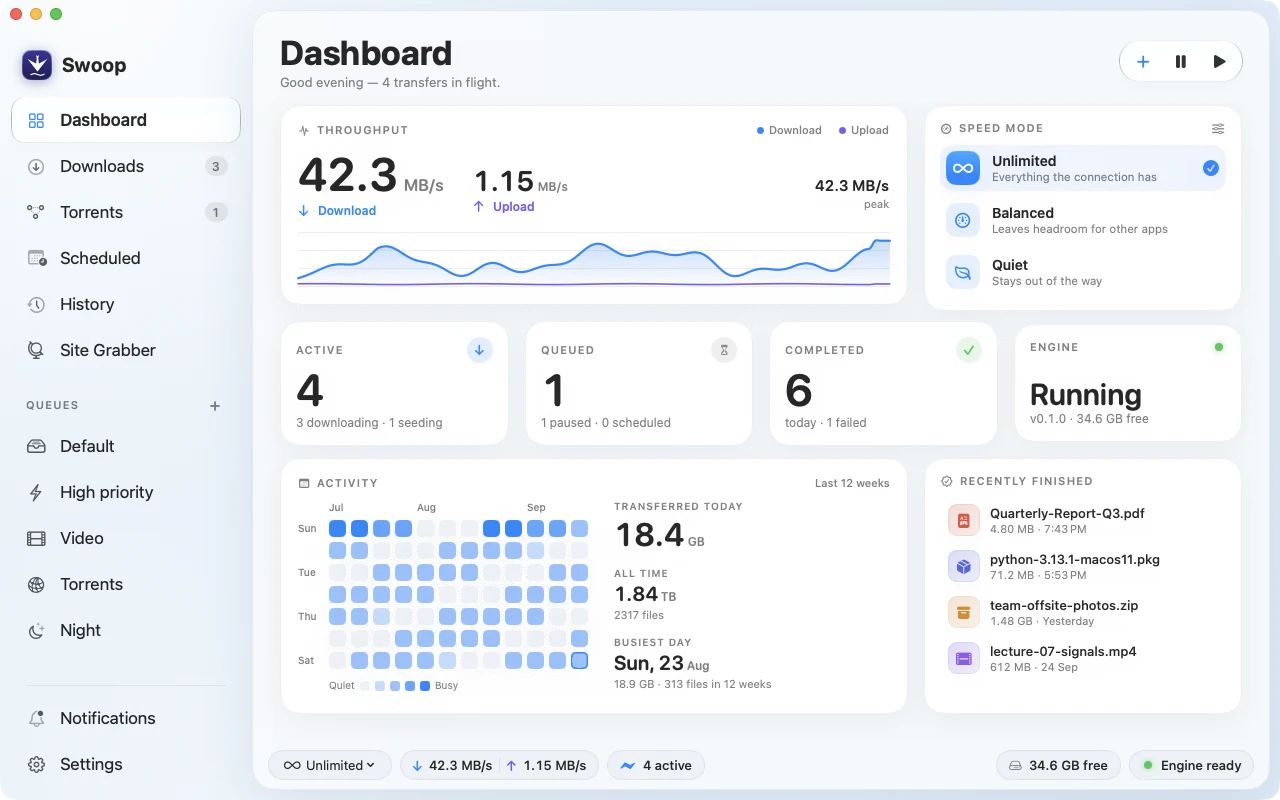Open Notifications in the sidebar

[126, 718]
